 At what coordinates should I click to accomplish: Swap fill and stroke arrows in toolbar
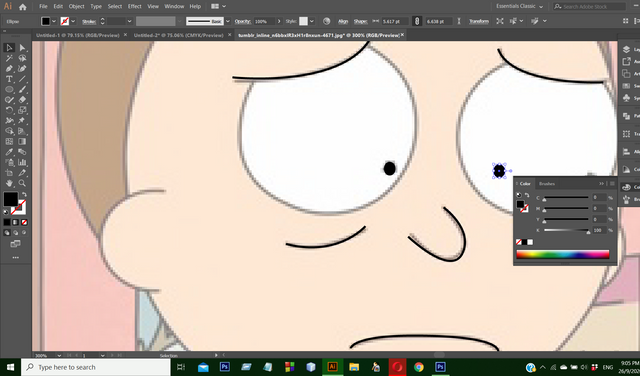24,195
